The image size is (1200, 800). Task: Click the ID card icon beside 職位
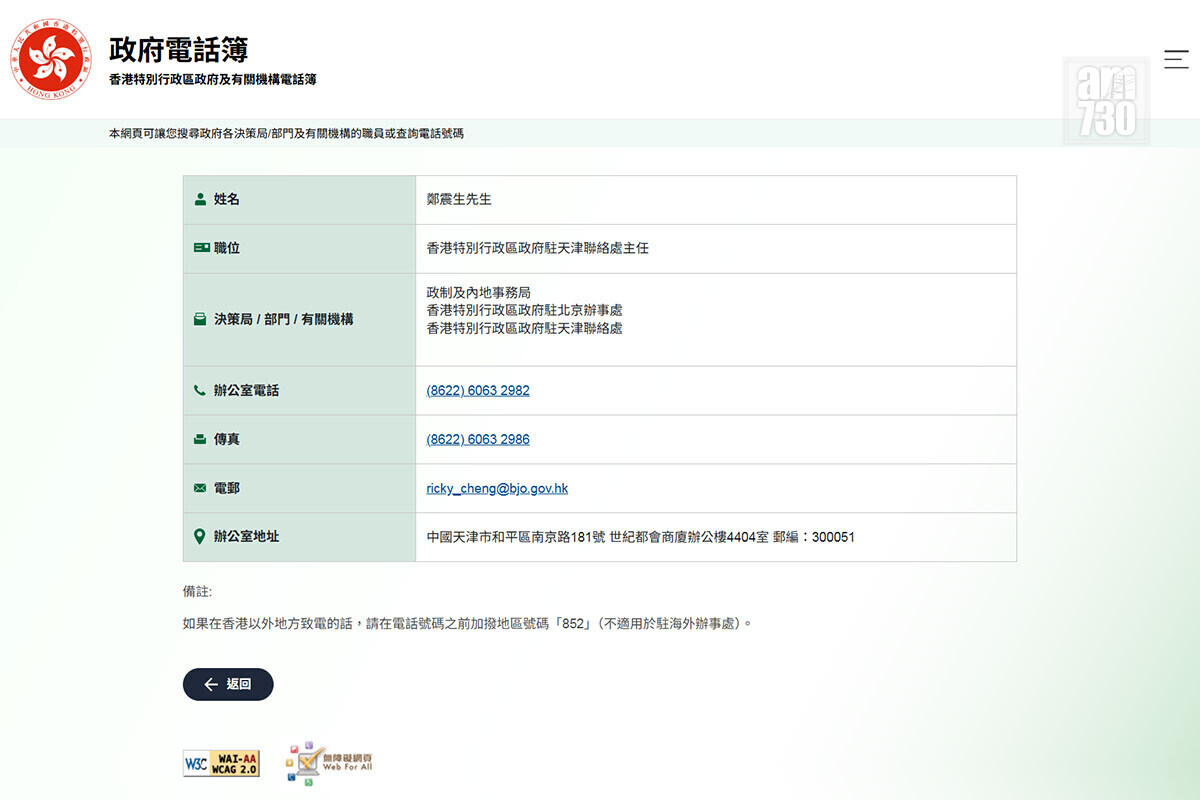(x=201, y=248)
